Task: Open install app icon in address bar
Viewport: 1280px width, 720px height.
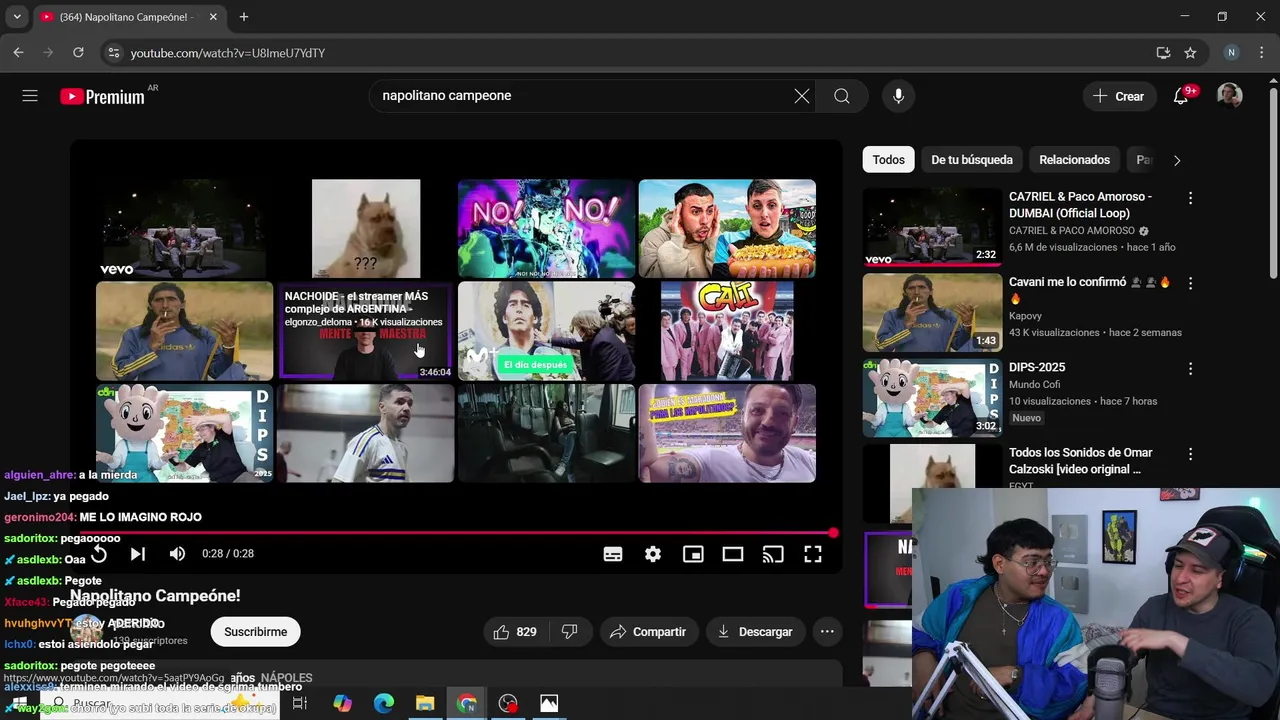Action: 1163,53
